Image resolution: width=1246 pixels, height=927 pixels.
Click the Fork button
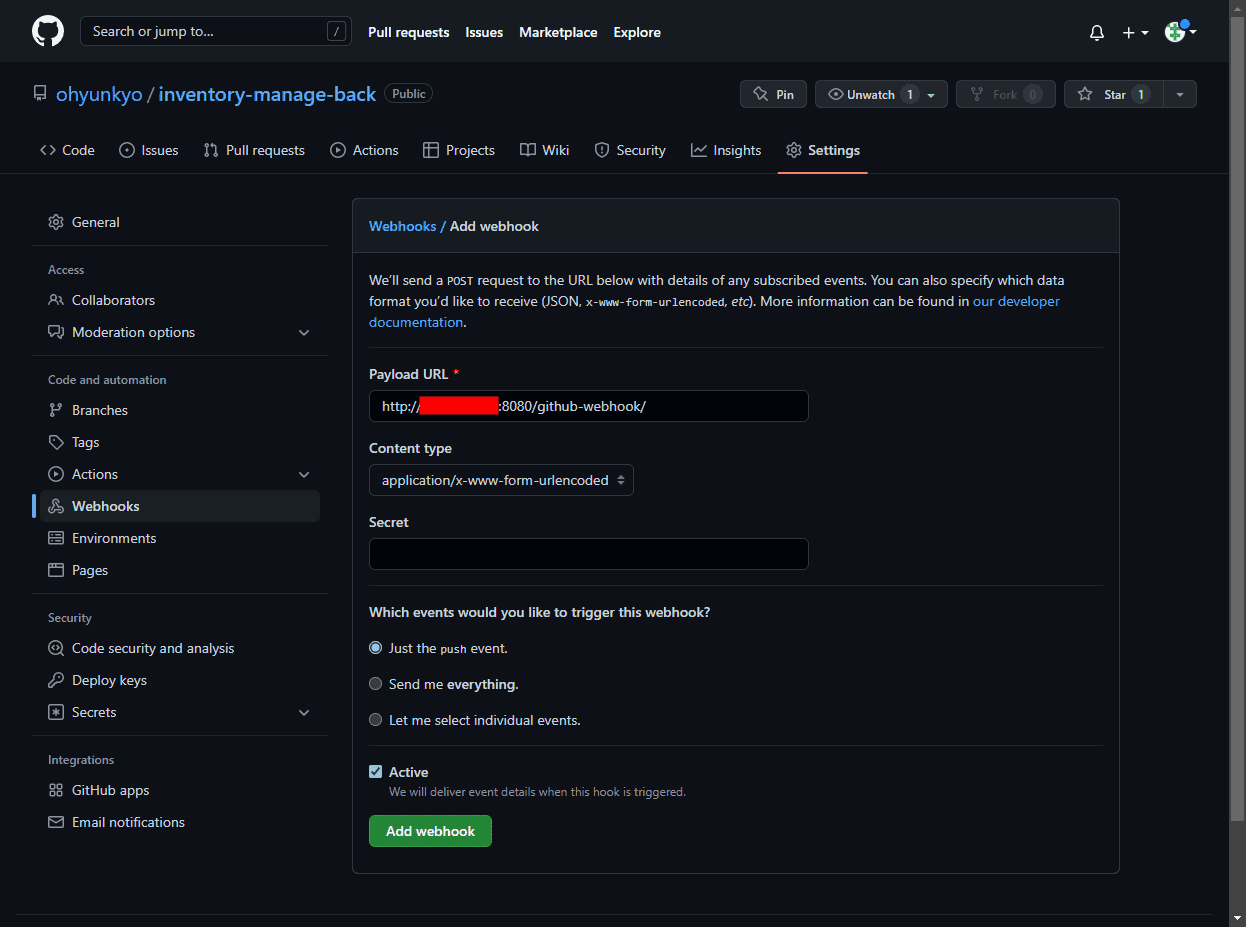(1005, 94)
